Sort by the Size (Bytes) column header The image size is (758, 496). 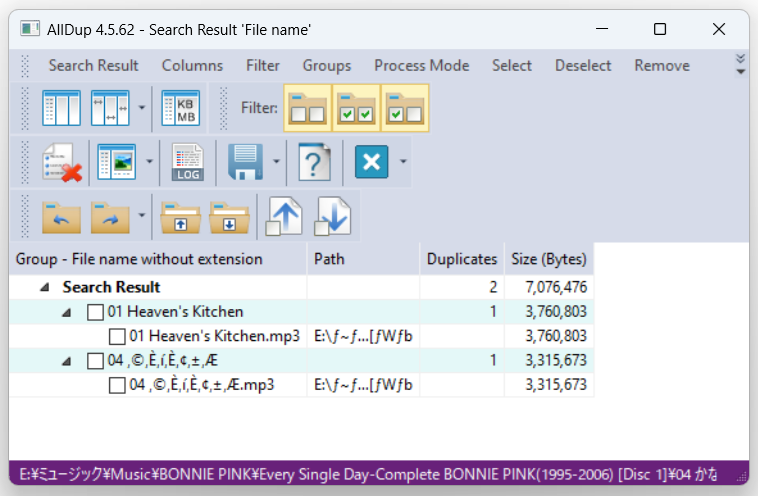[x=549, y=259]
